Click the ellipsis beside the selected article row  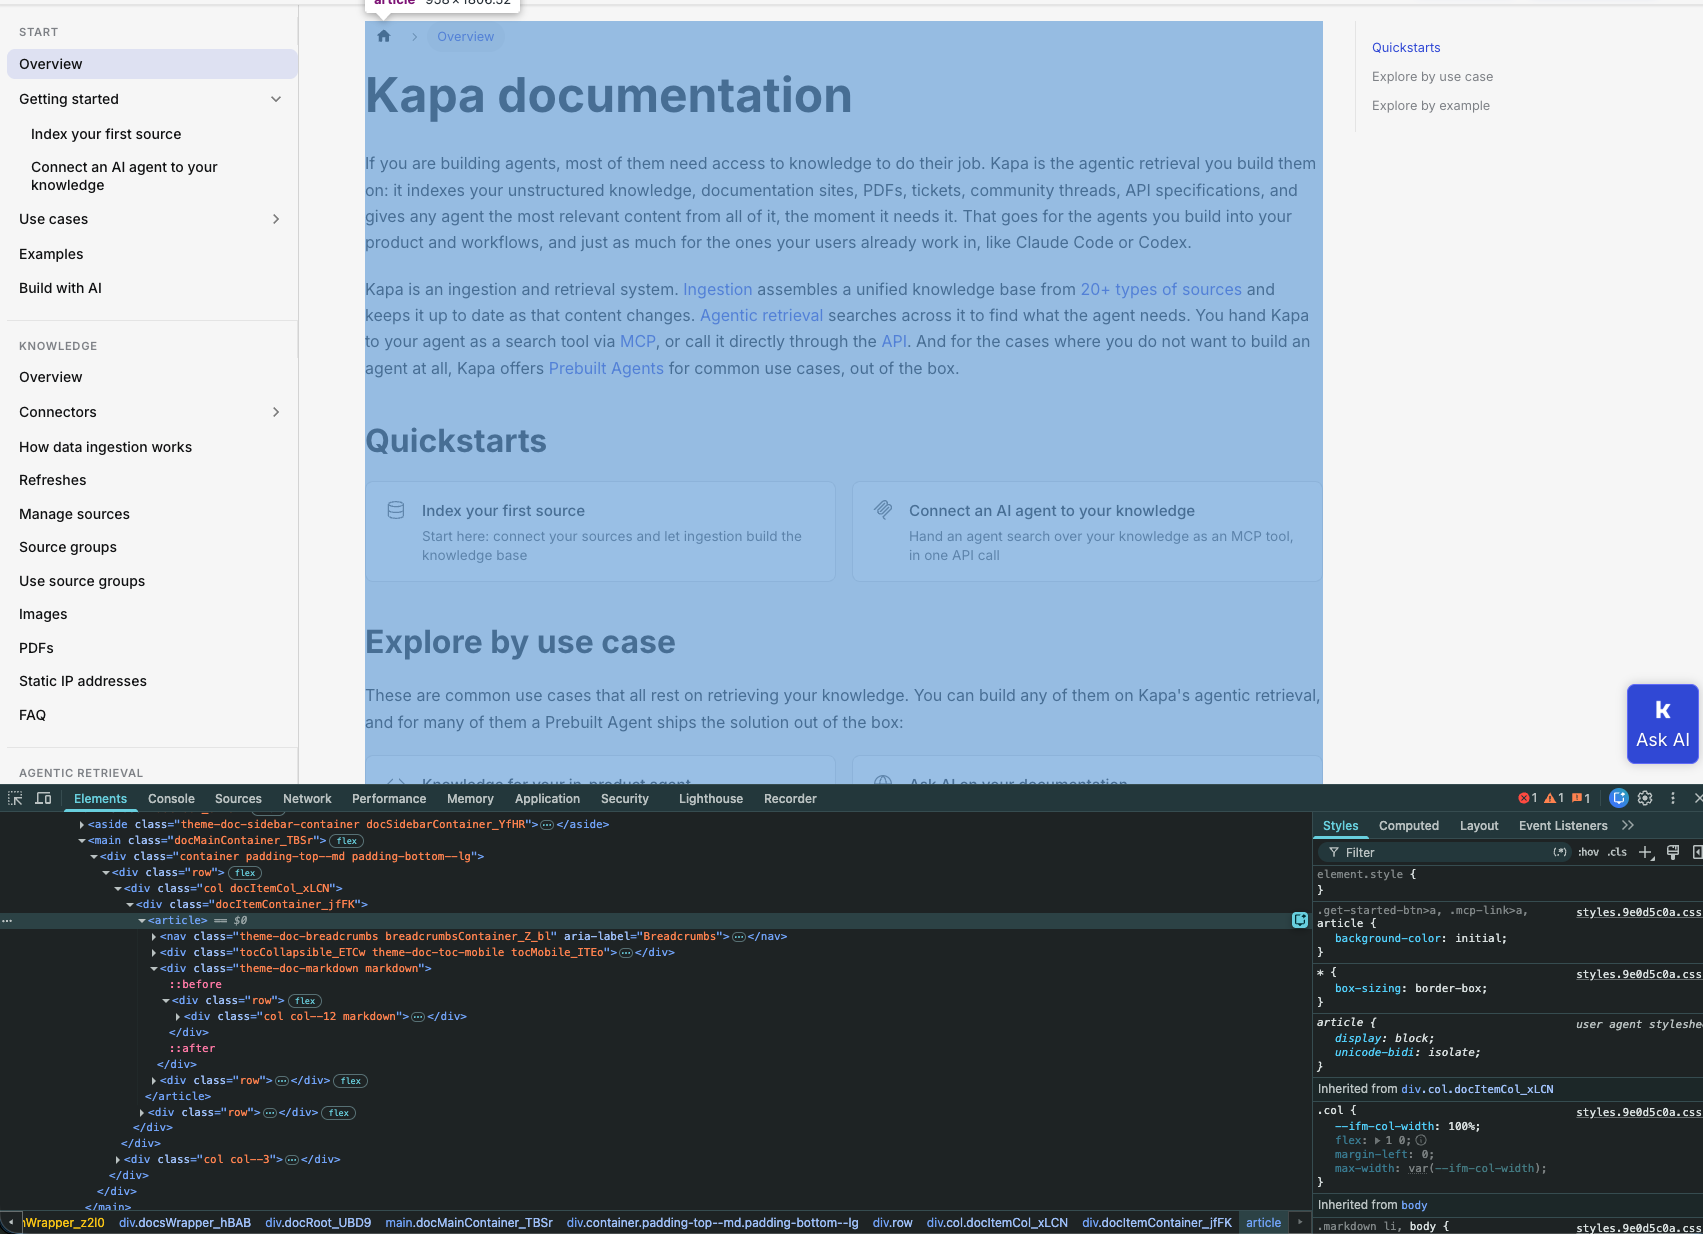7,920
